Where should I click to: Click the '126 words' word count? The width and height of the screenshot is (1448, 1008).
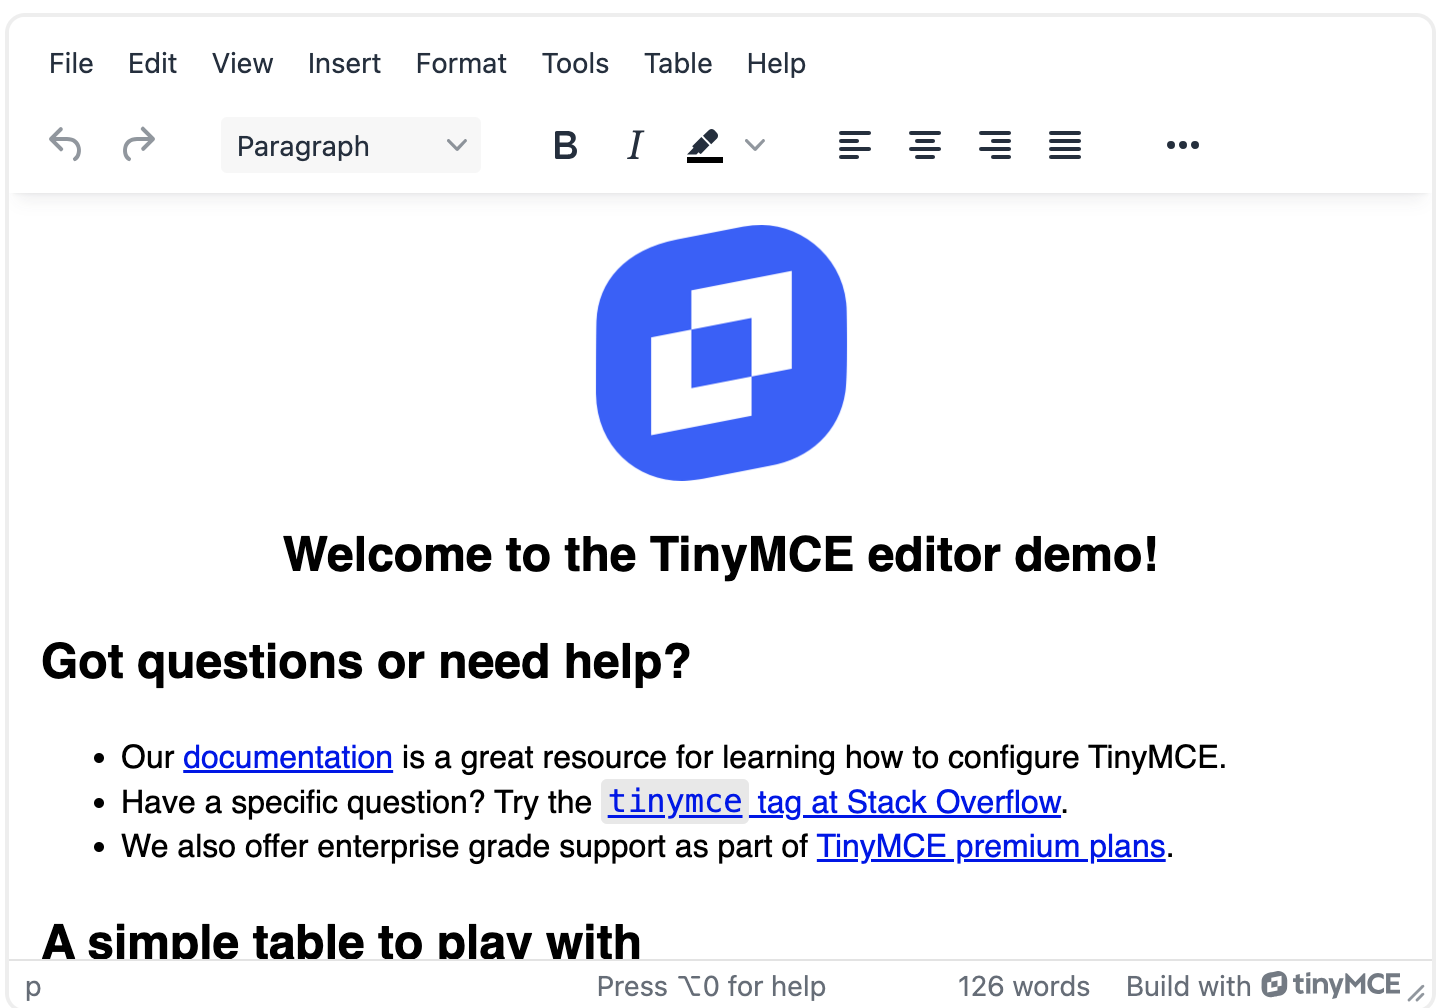tap(1023, 987)
